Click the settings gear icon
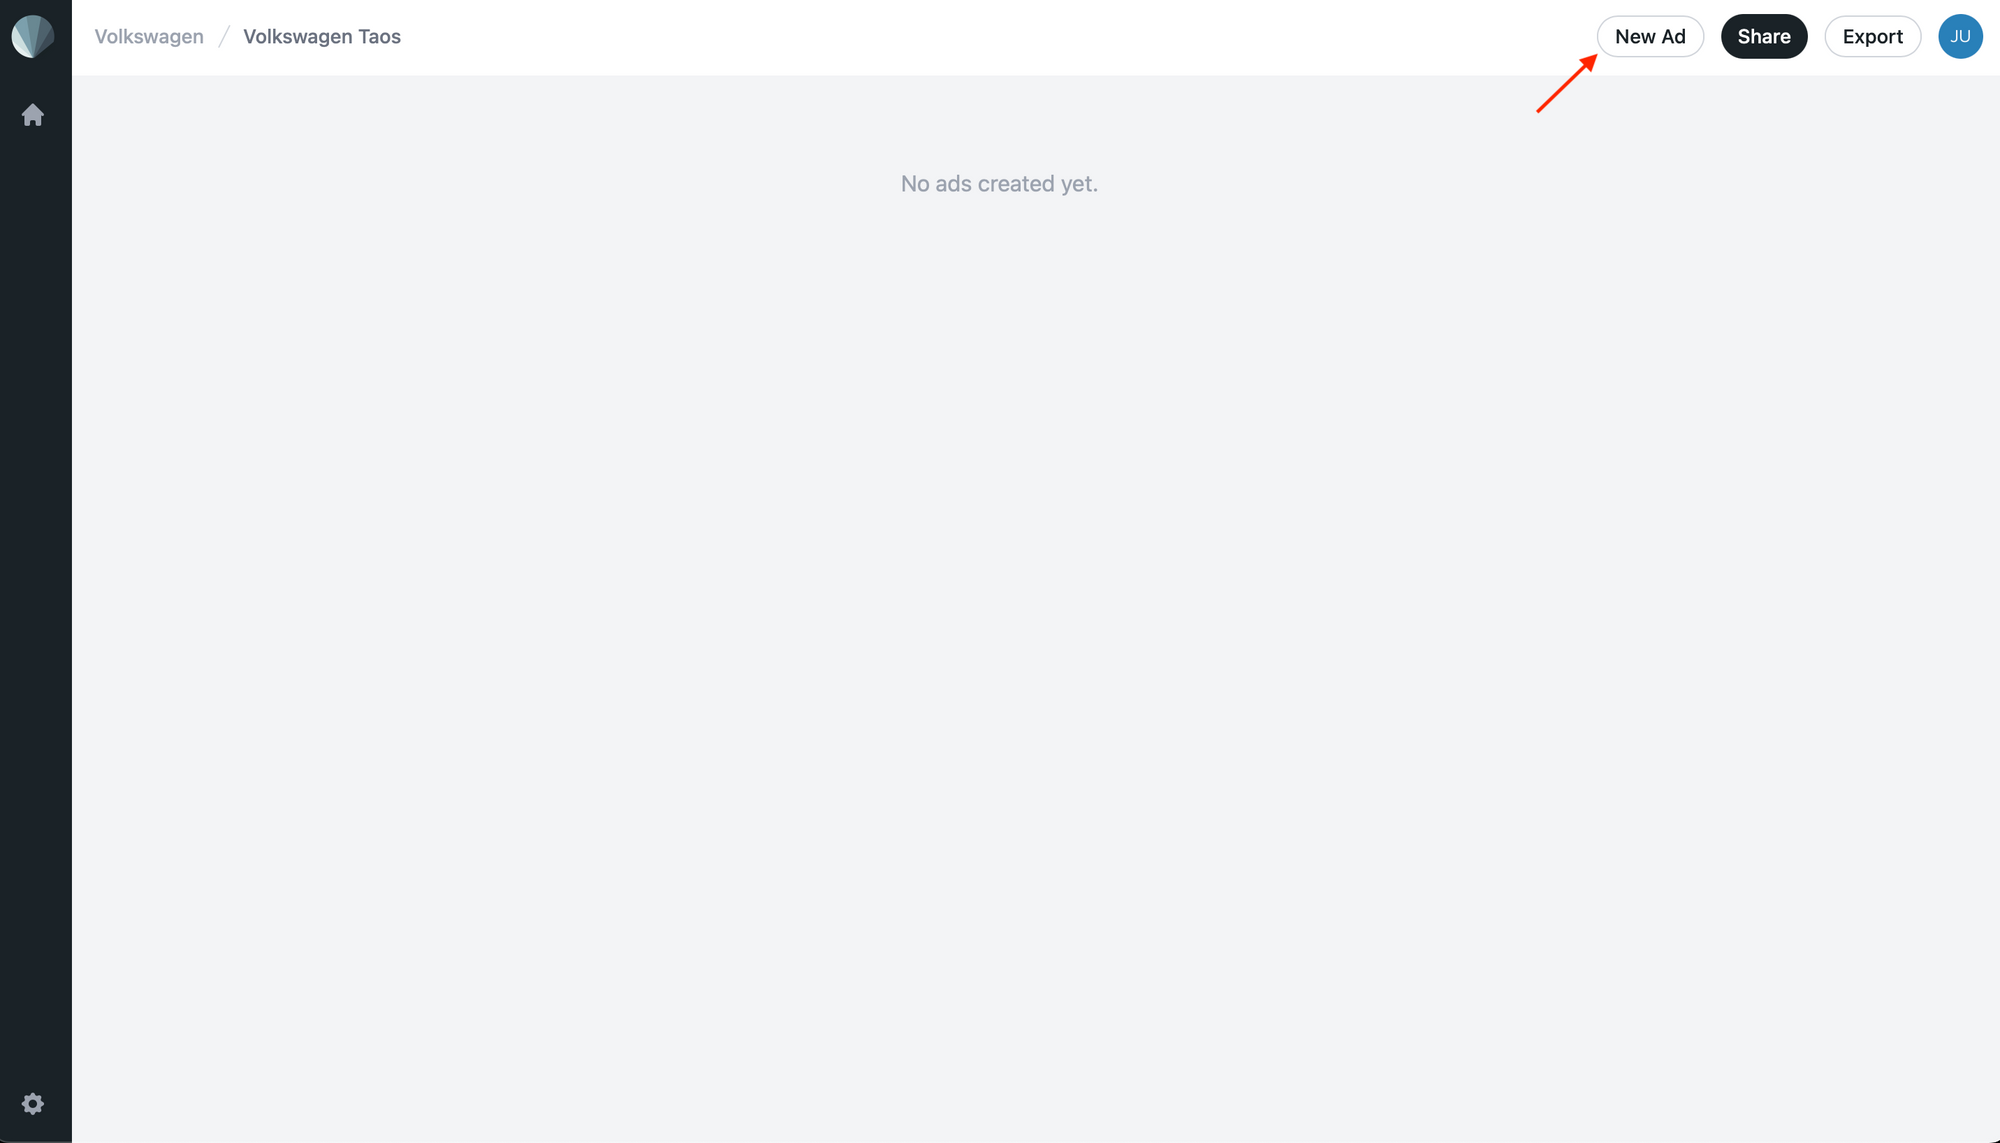 tap(33, 1103)
